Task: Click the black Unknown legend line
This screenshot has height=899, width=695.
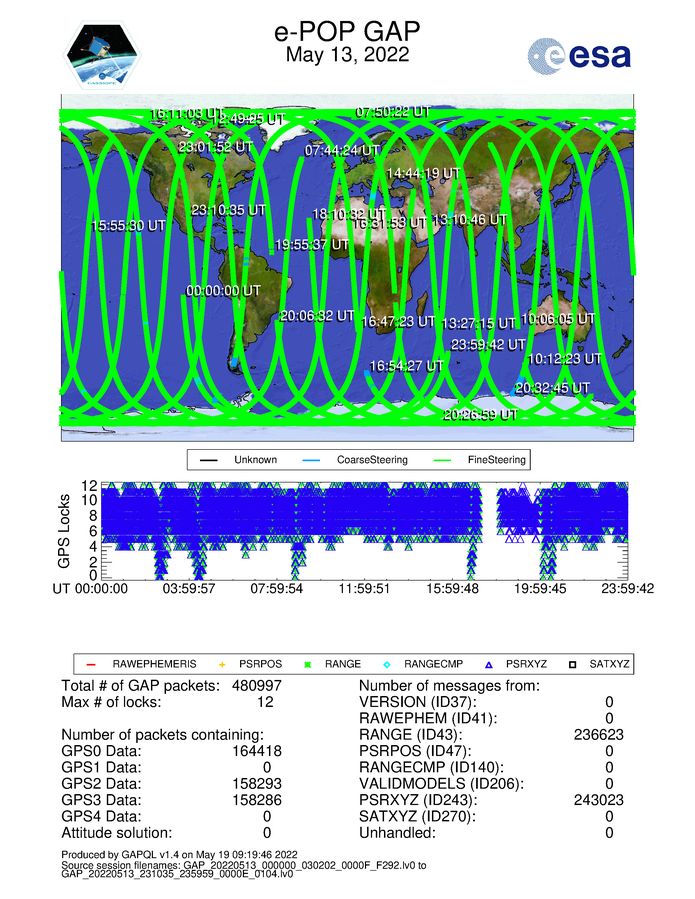Action: click(210, 460)
